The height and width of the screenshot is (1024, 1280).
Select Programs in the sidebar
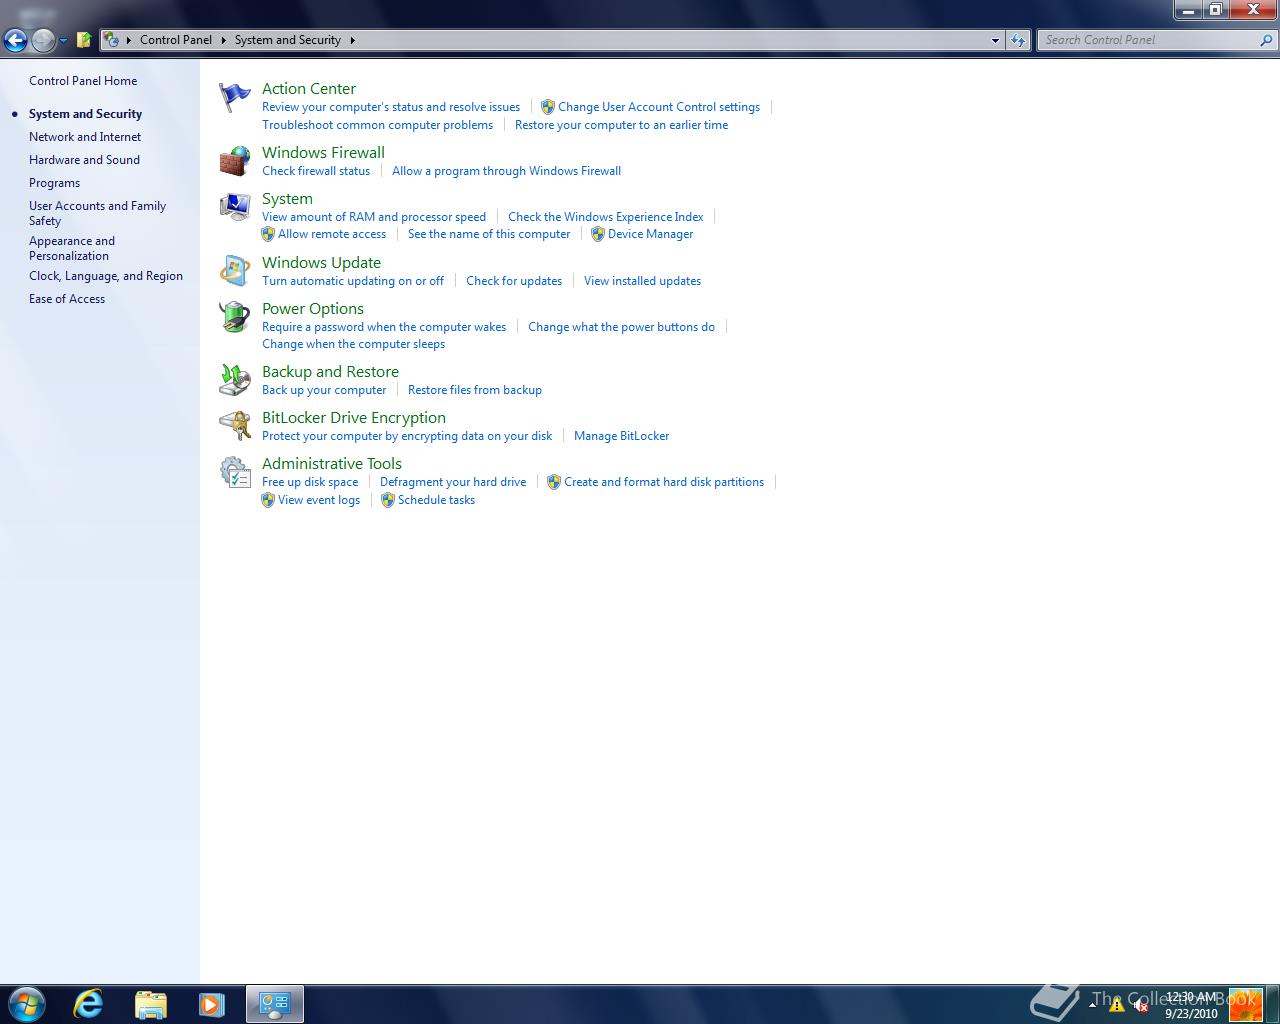pos(54,183)
